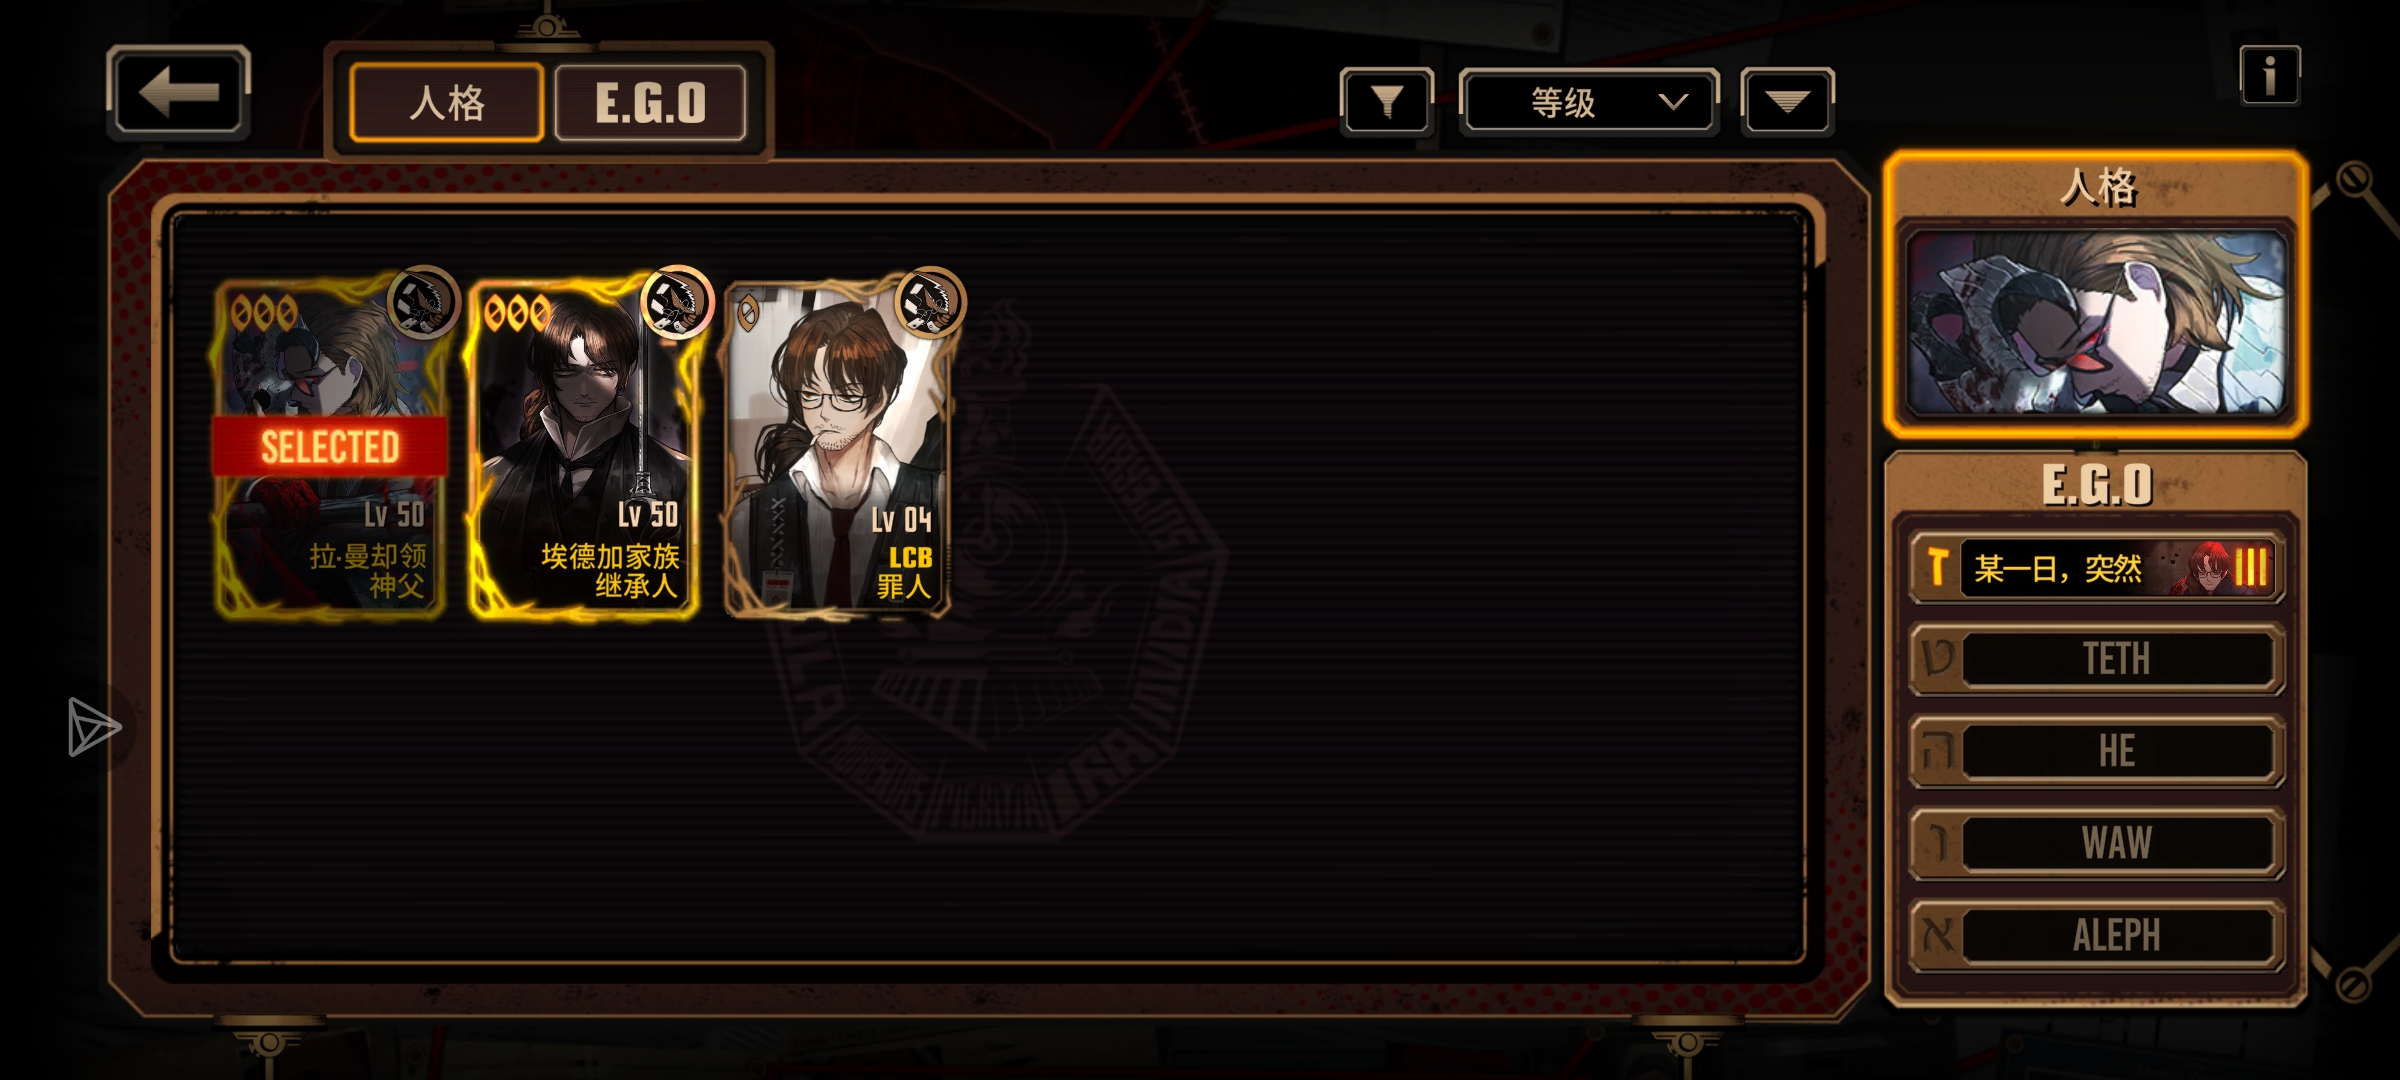Toggle sort order triangle button

(1787, 101)
